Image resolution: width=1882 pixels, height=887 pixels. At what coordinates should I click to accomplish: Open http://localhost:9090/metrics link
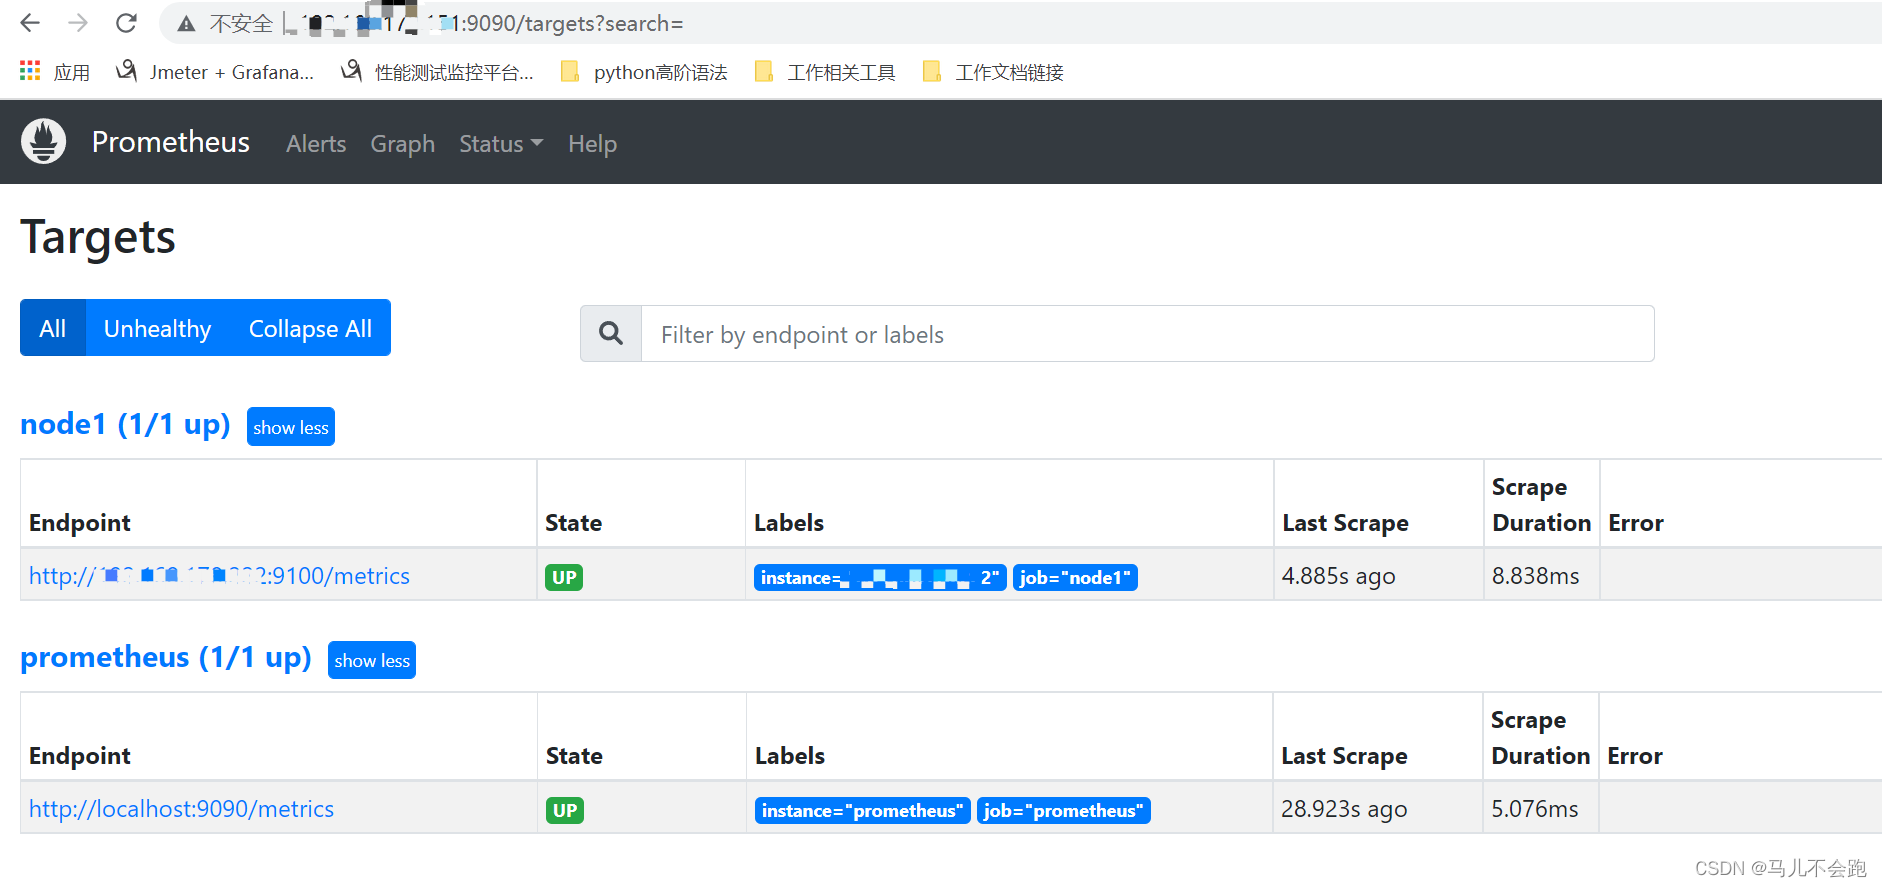181,809
